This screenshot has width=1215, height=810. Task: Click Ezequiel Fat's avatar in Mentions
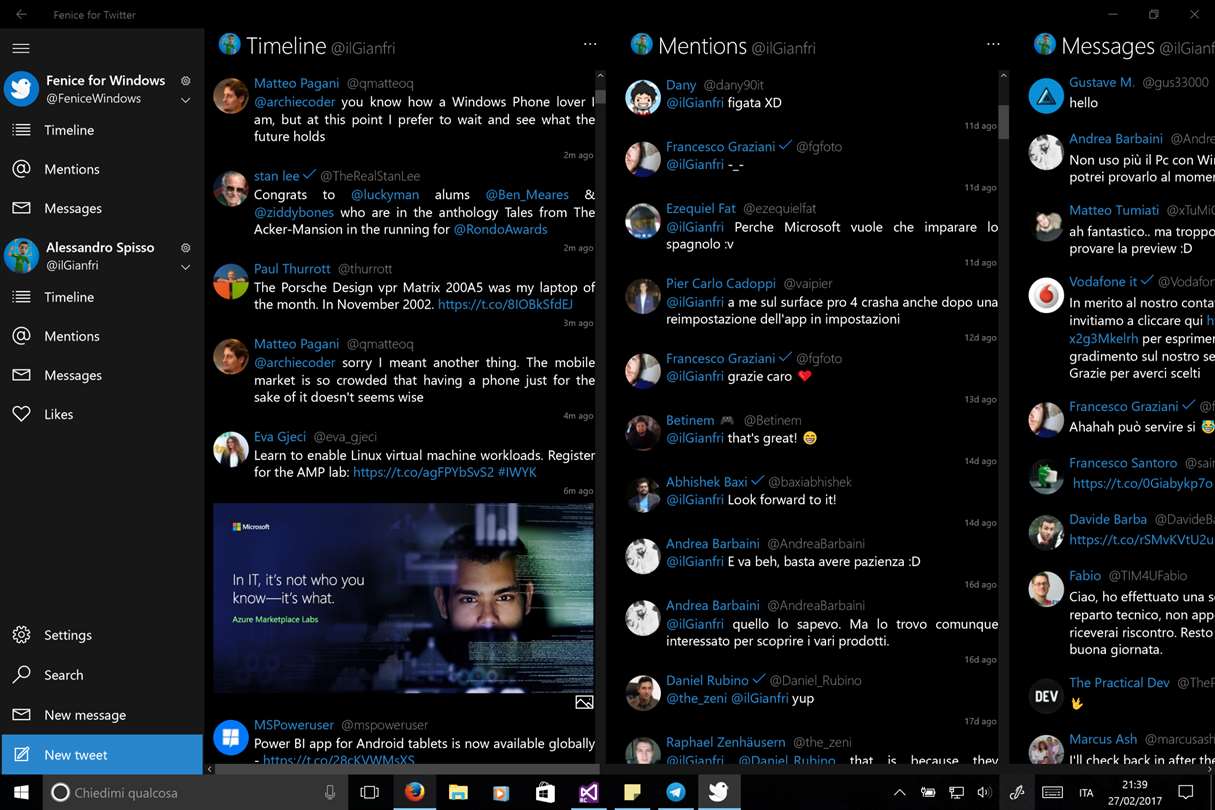click(643, 221)
